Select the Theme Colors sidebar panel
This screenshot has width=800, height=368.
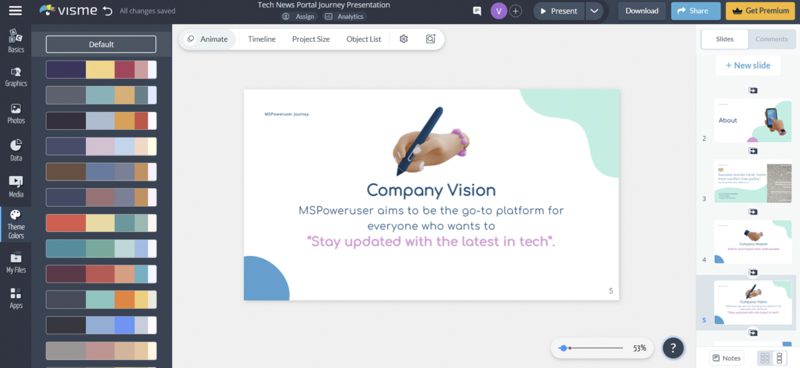coord(16,224)
